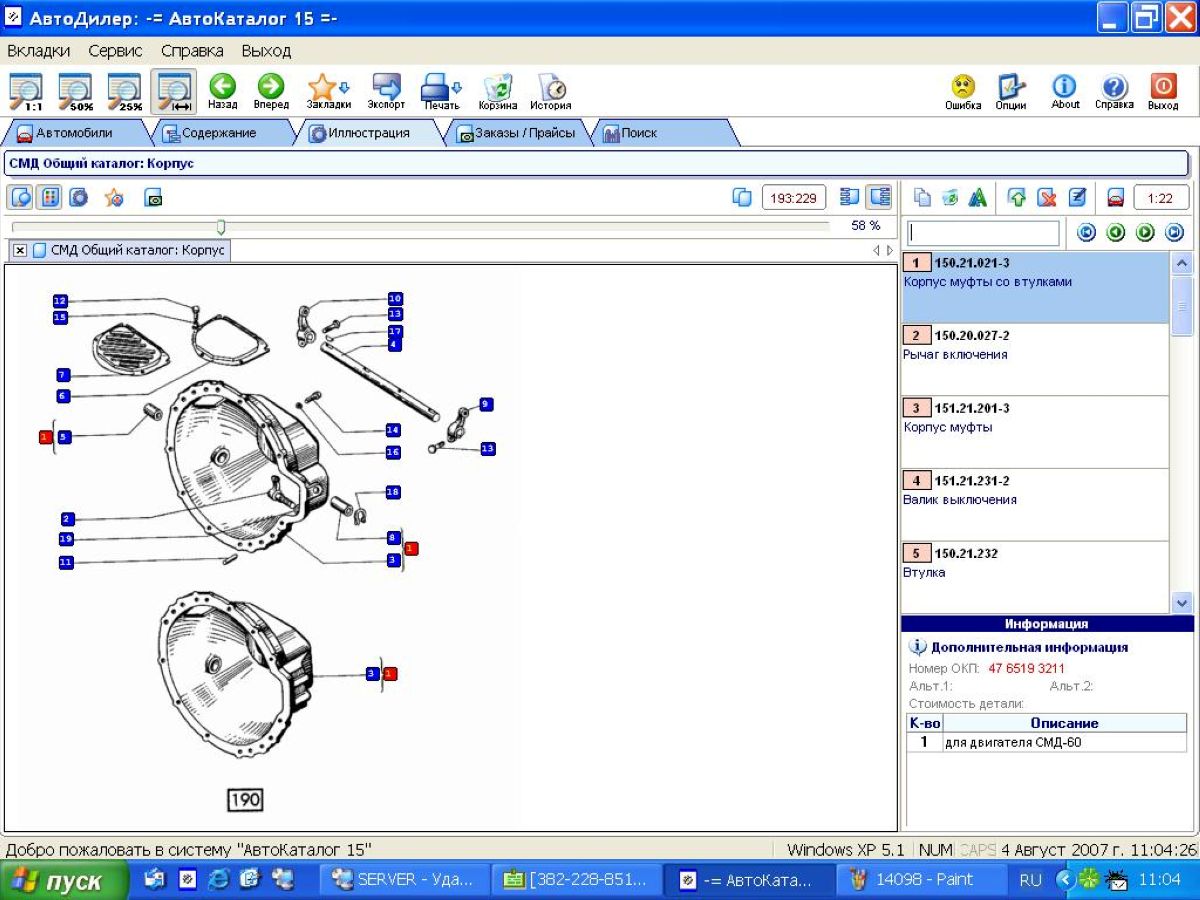Toggle the colored grid view button

(49, 198)
